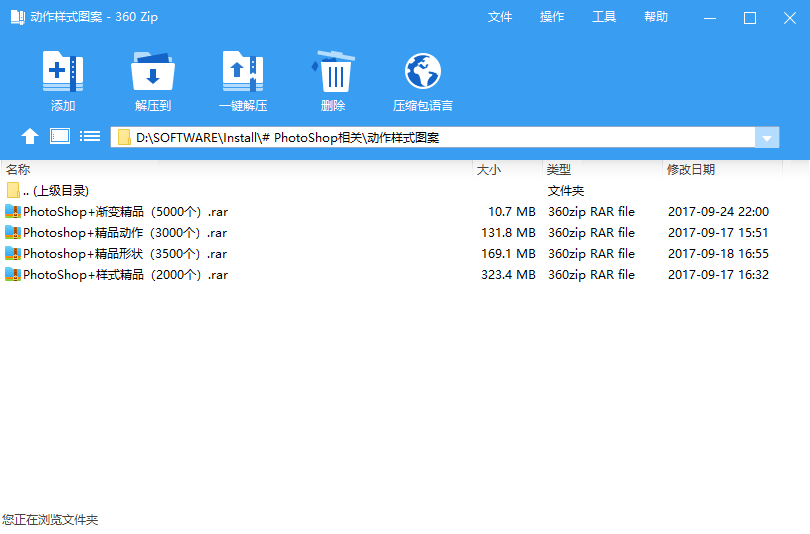
Task: Sort files by the 修改日期 column header
Action: (x=691, y=170)
